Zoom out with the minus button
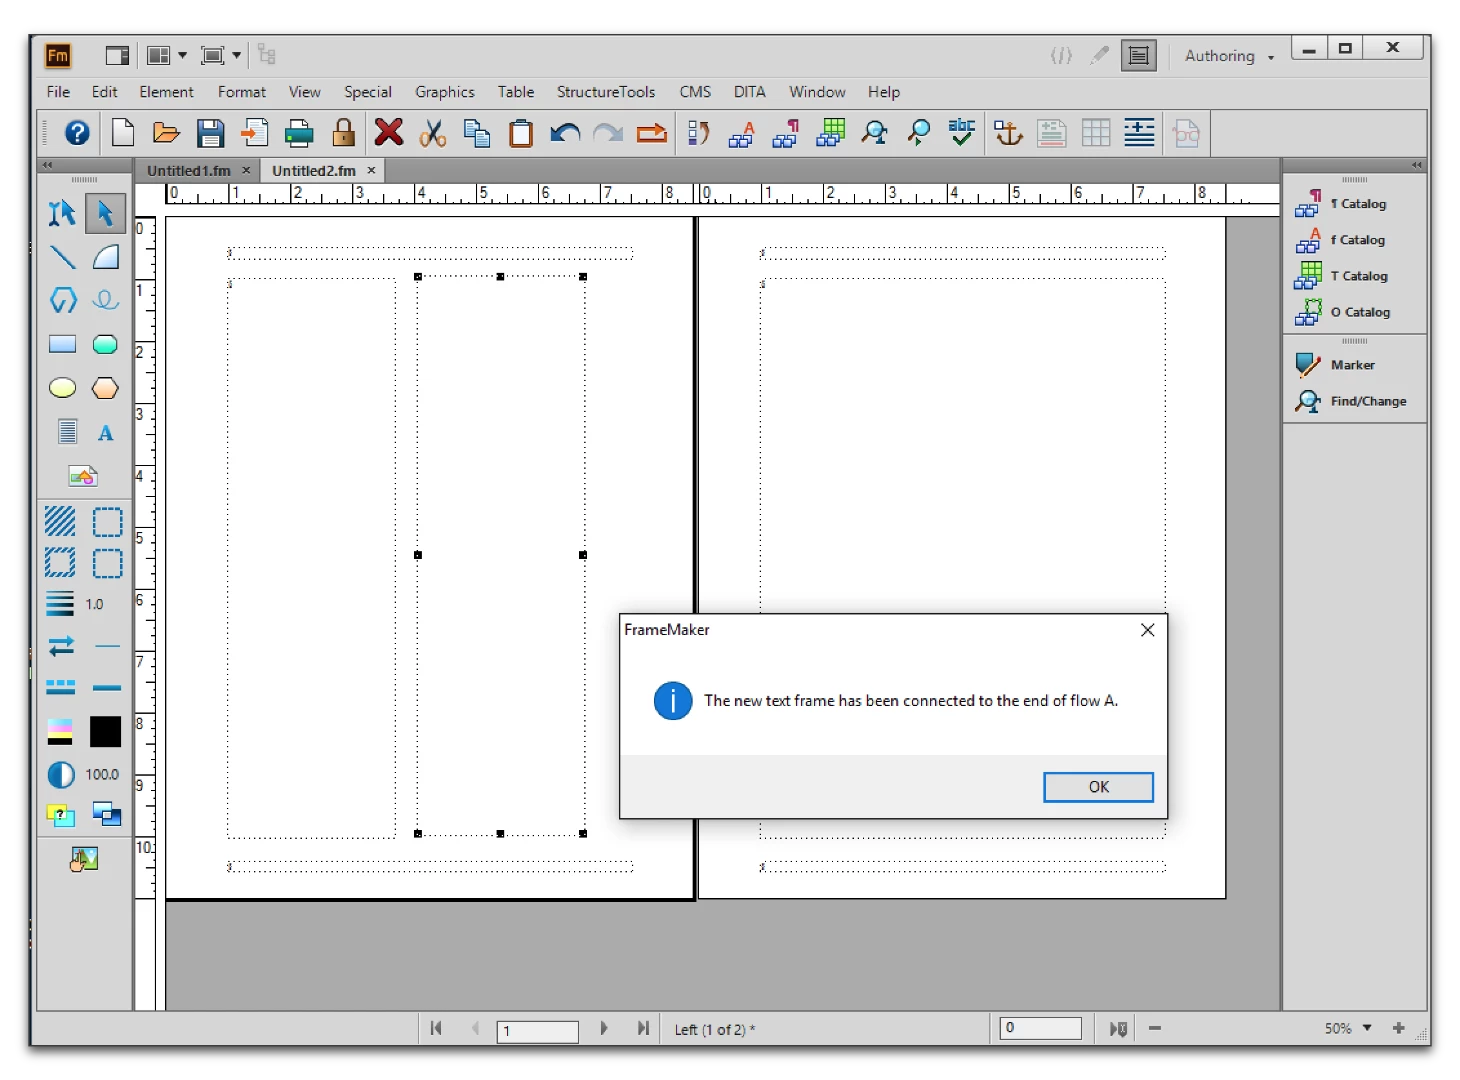The height and width of the screenshot is (1080, 1460). pyautogui.click(x=1155, y=1028)
